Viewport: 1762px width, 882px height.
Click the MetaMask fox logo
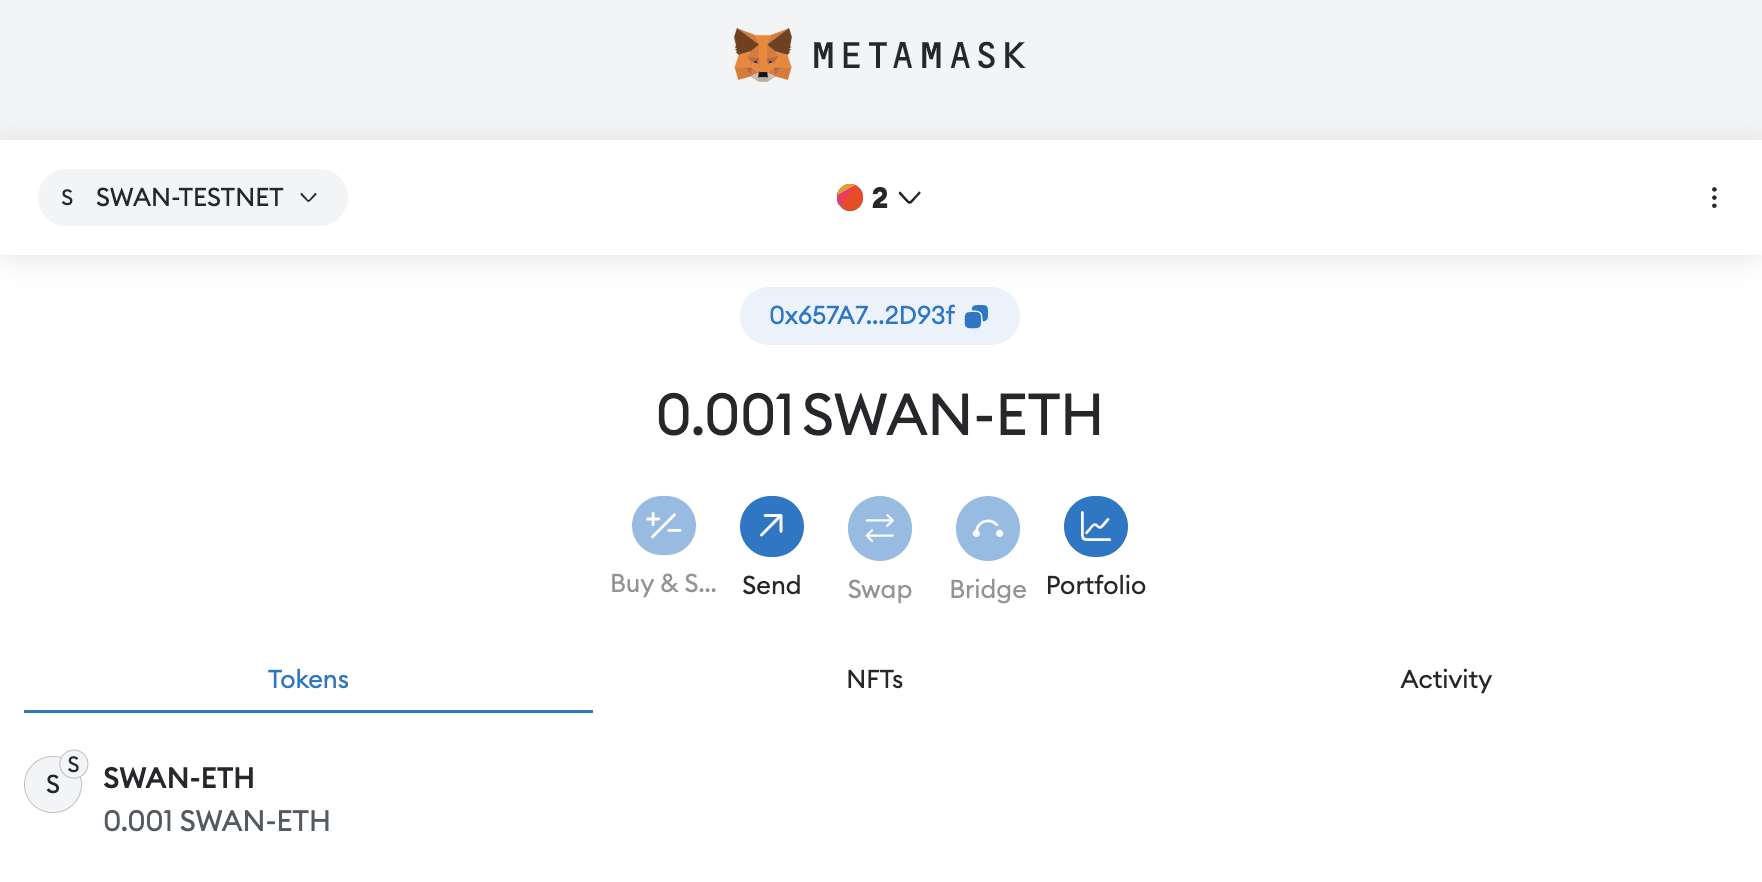click(x=763, y=55)
